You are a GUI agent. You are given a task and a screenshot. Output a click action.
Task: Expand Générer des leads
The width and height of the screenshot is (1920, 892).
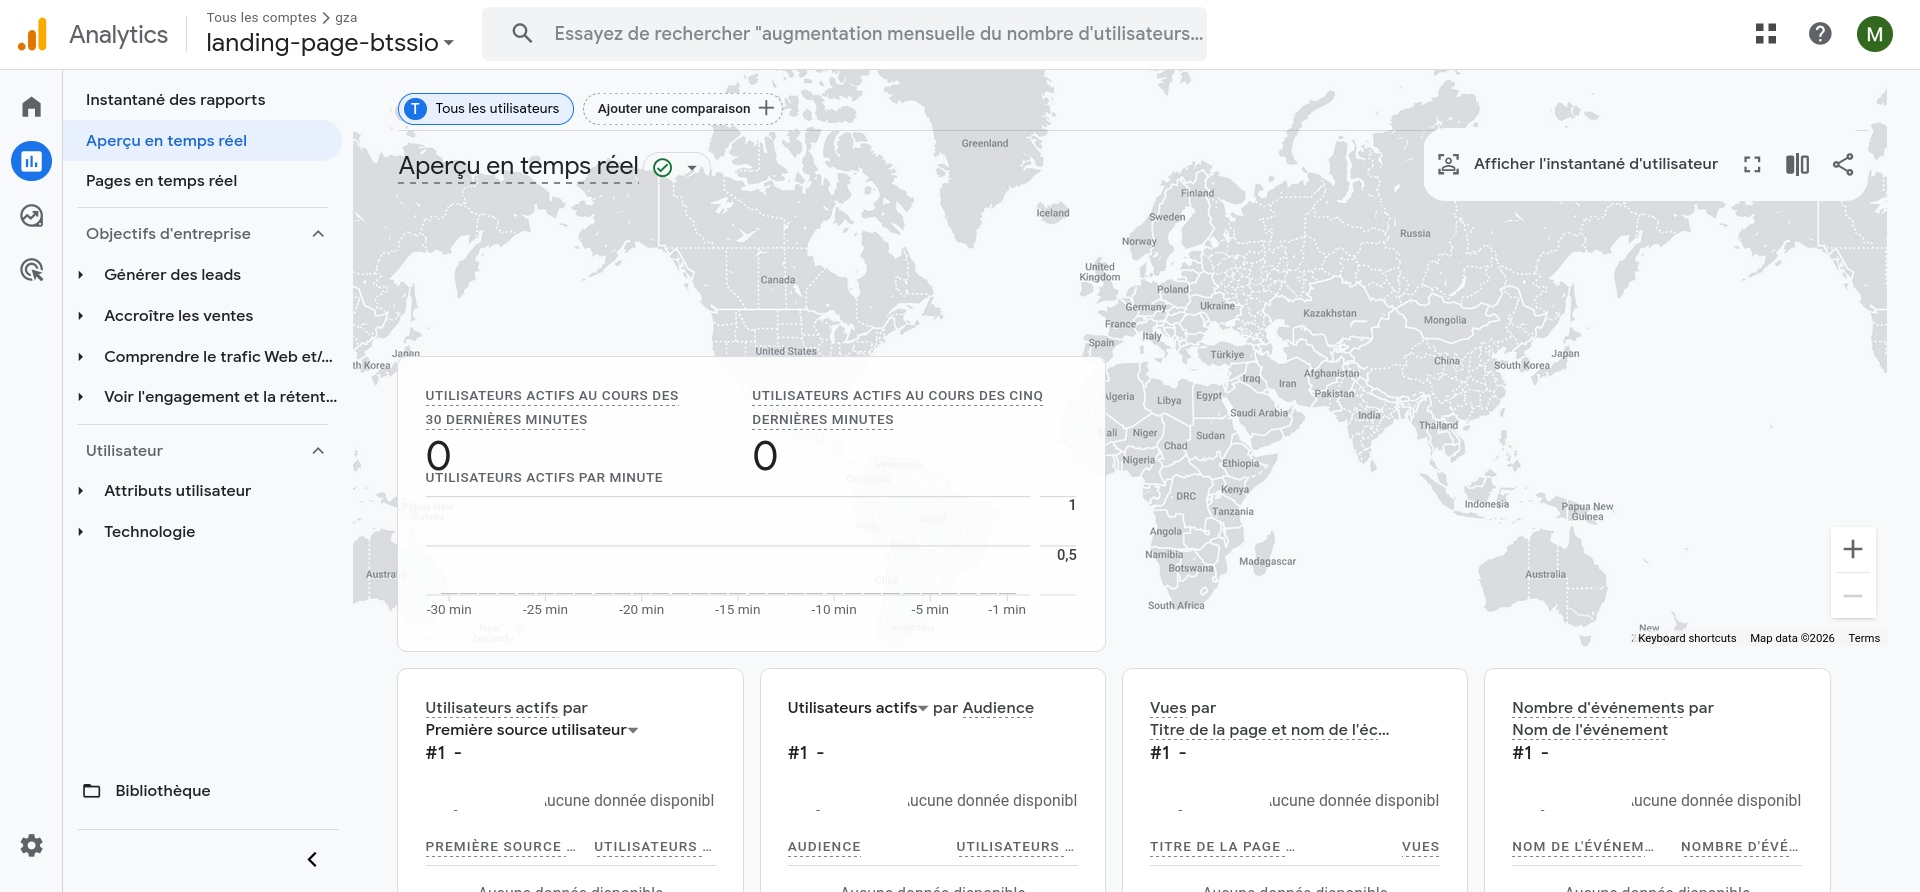coord(81,275)
